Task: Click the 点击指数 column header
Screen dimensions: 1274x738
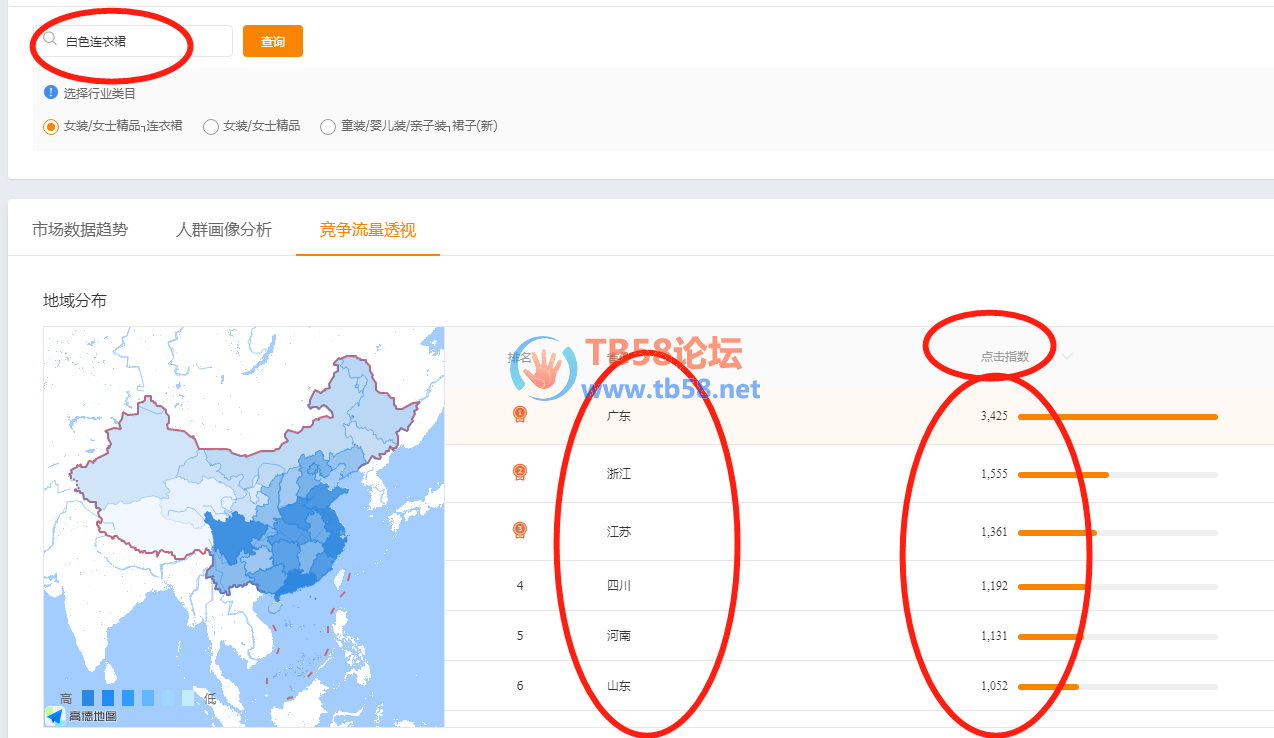Action: [1004, 357]
